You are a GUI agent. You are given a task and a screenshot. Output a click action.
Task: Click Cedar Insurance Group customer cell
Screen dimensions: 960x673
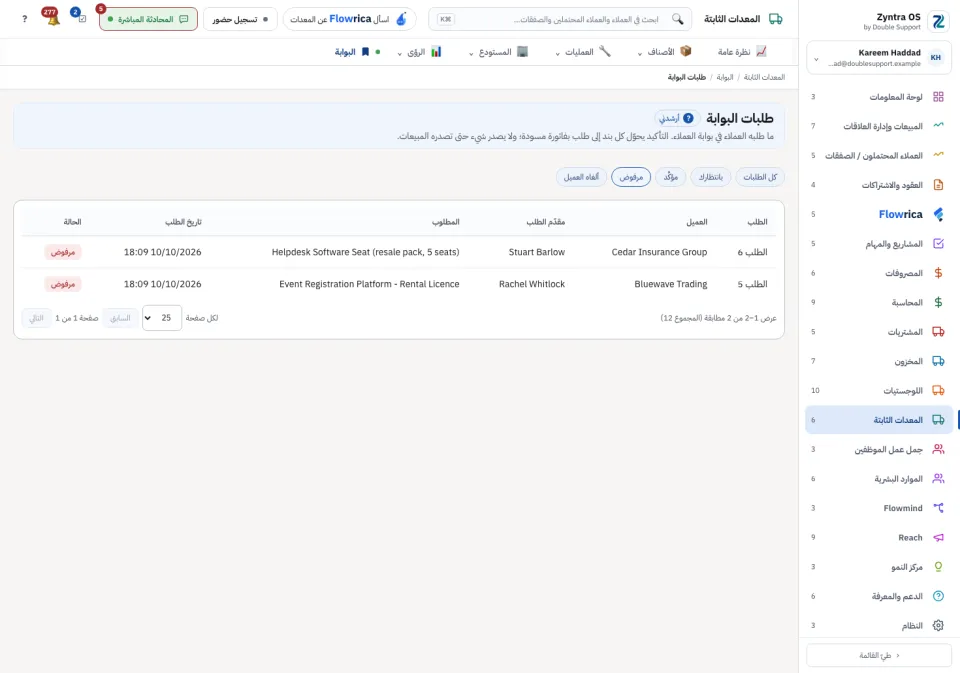(x=659, y=252)
